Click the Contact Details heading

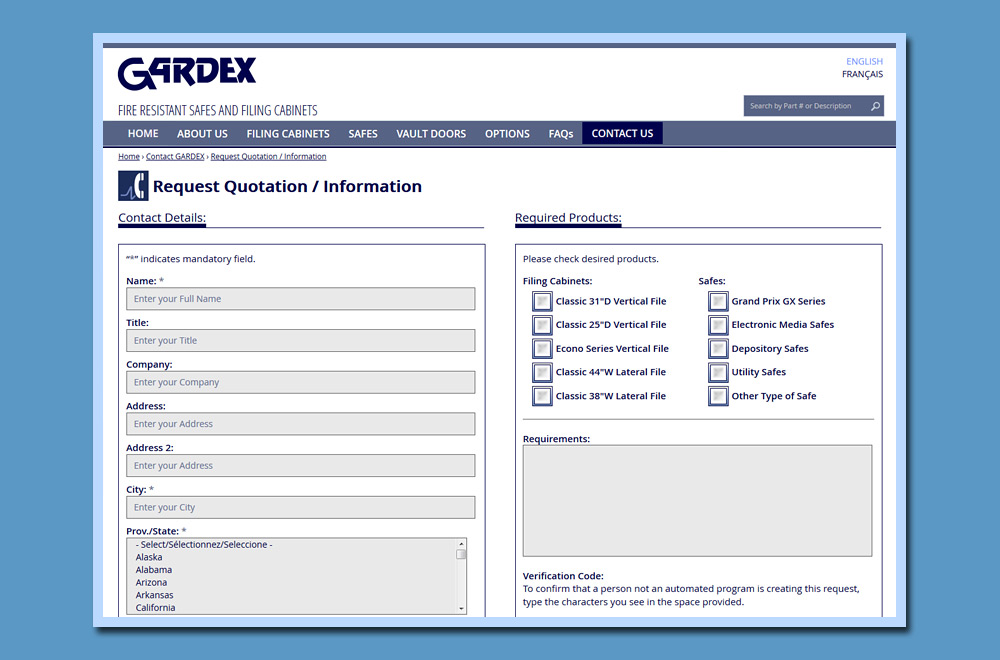[162, 217]
